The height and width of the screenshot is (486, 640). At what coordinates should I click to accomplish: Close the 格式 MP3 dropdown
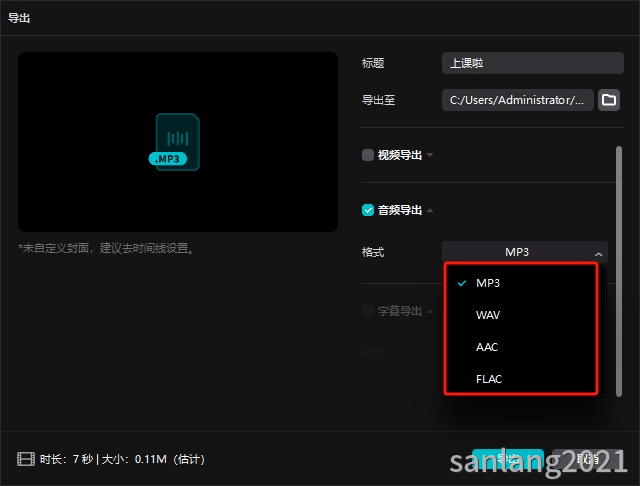[525, 252]
